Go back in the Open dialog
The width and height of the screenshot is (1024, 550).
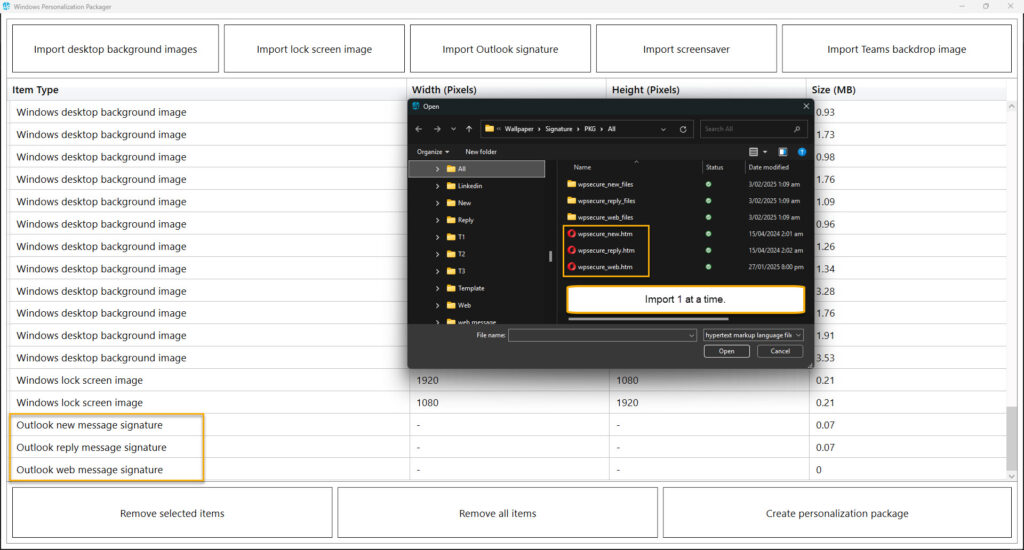[419, 129]
